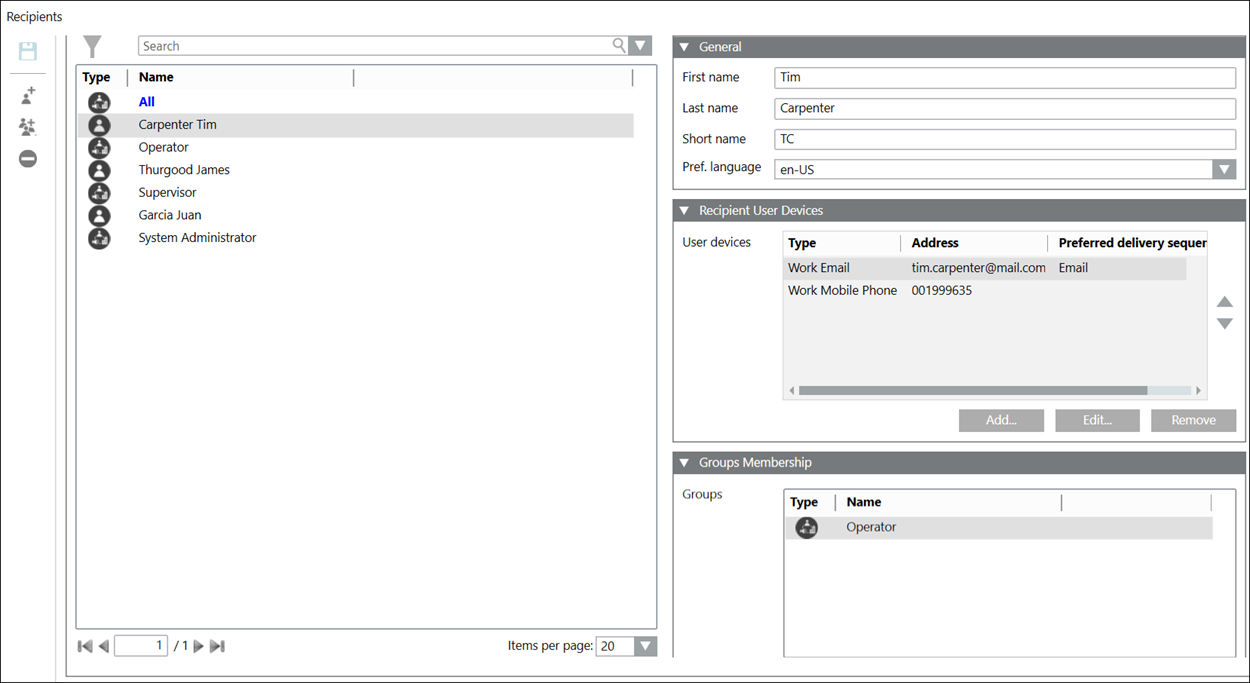Click the search magnifier icon
This screenshot has width=1250, height=683.
tap(619, 46)
